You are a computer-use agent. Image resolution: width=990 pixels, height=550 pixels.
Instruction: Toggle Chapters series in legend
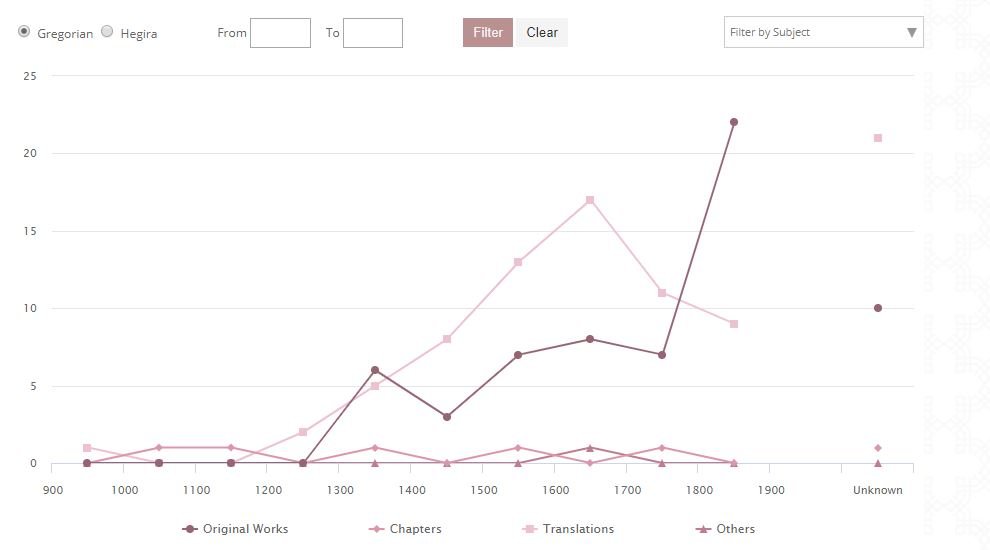(x=408, y=529)
